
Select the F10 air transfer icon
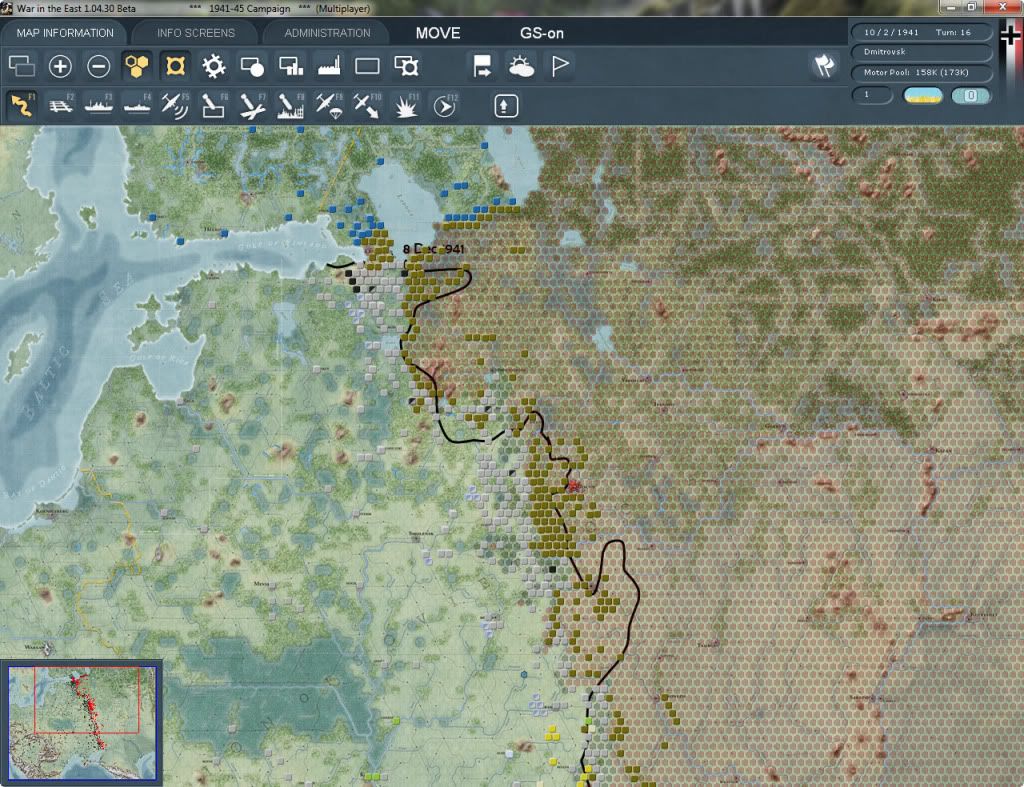(367, 105)
